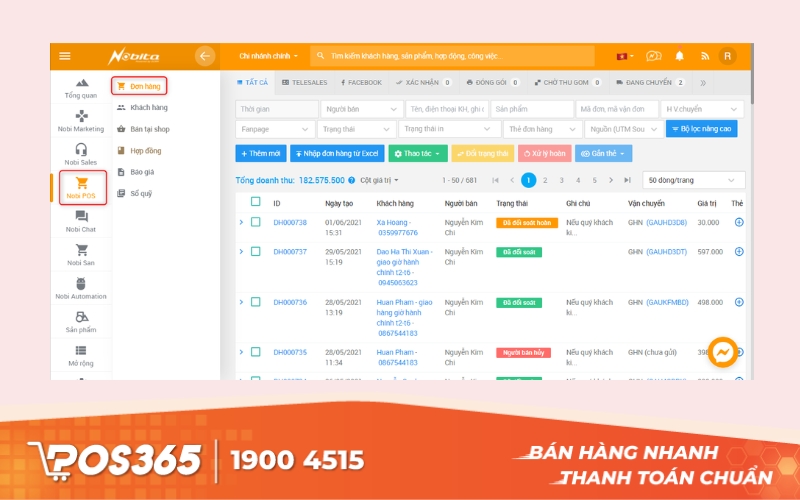Add tag to order DH000736
The image size is (800, 500).
[x=739, y=302]
